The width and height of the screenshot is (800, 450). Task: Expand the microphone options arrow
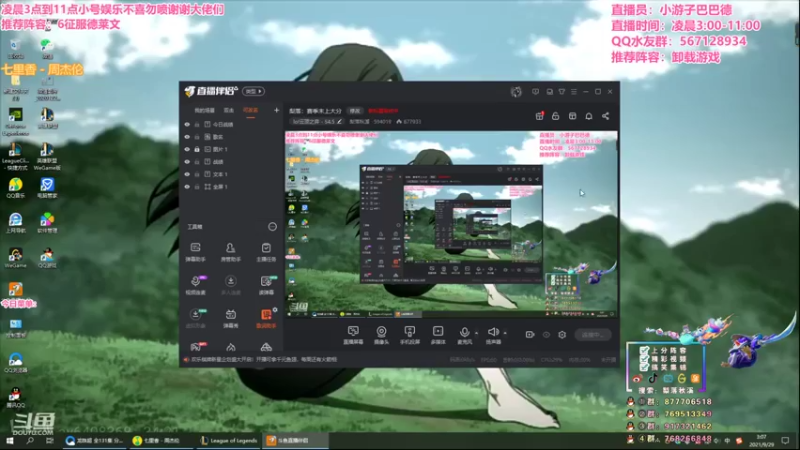coord(477,333)
